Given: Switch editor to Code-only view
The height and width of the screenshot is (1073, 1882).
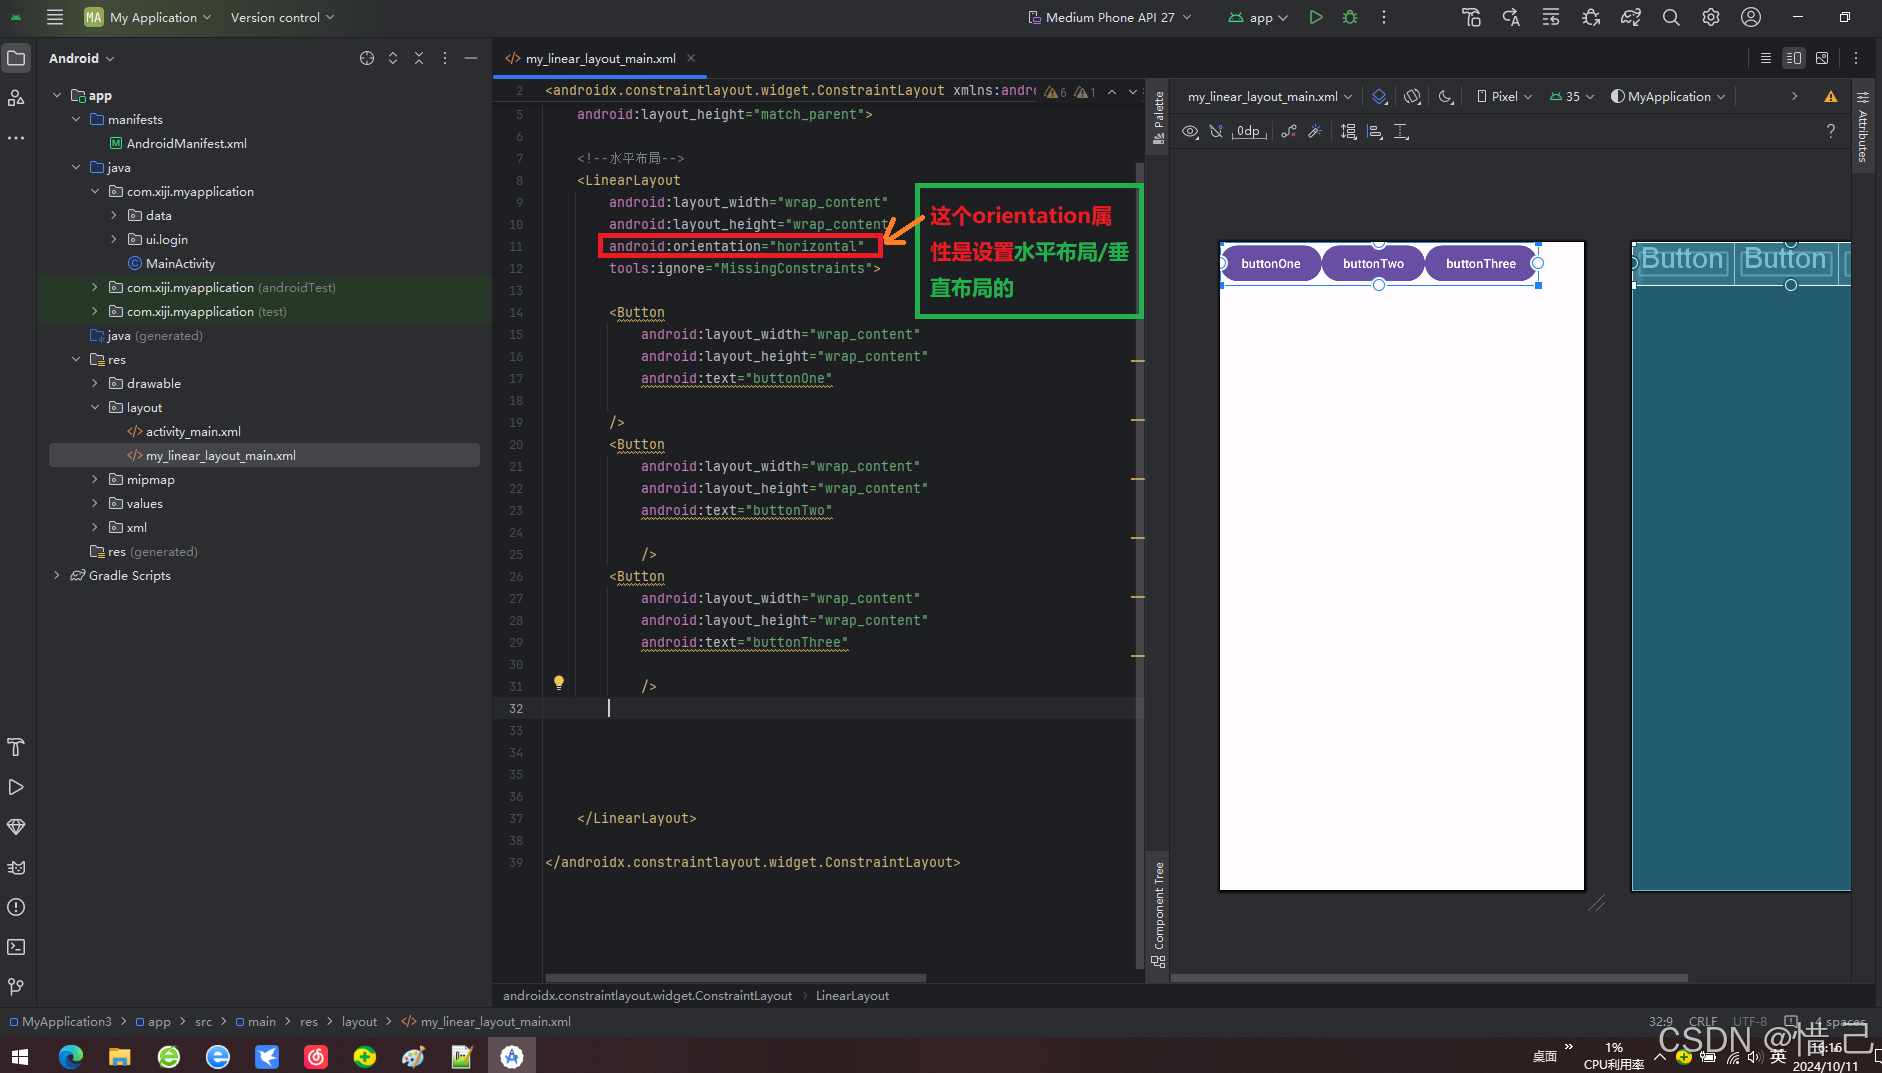Looking at the screenshot, I should tap(1766, 58).
